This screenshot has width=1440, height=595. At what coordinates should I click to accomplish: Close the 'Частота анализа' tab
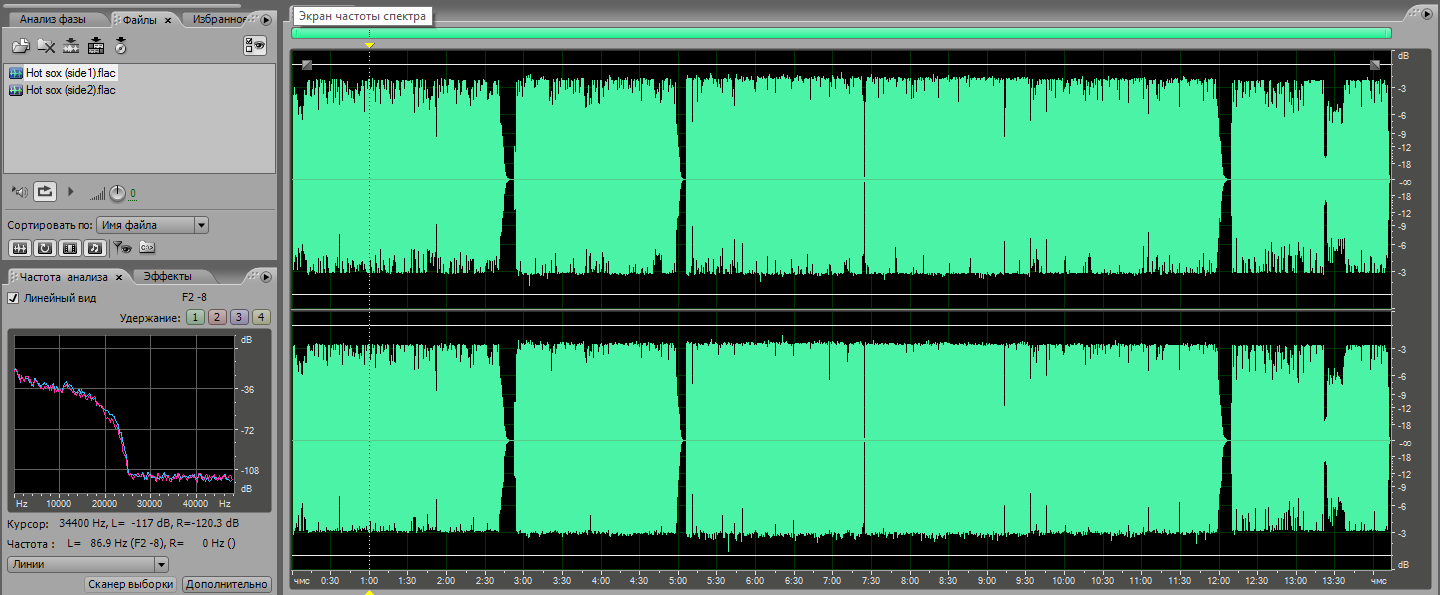119,278
